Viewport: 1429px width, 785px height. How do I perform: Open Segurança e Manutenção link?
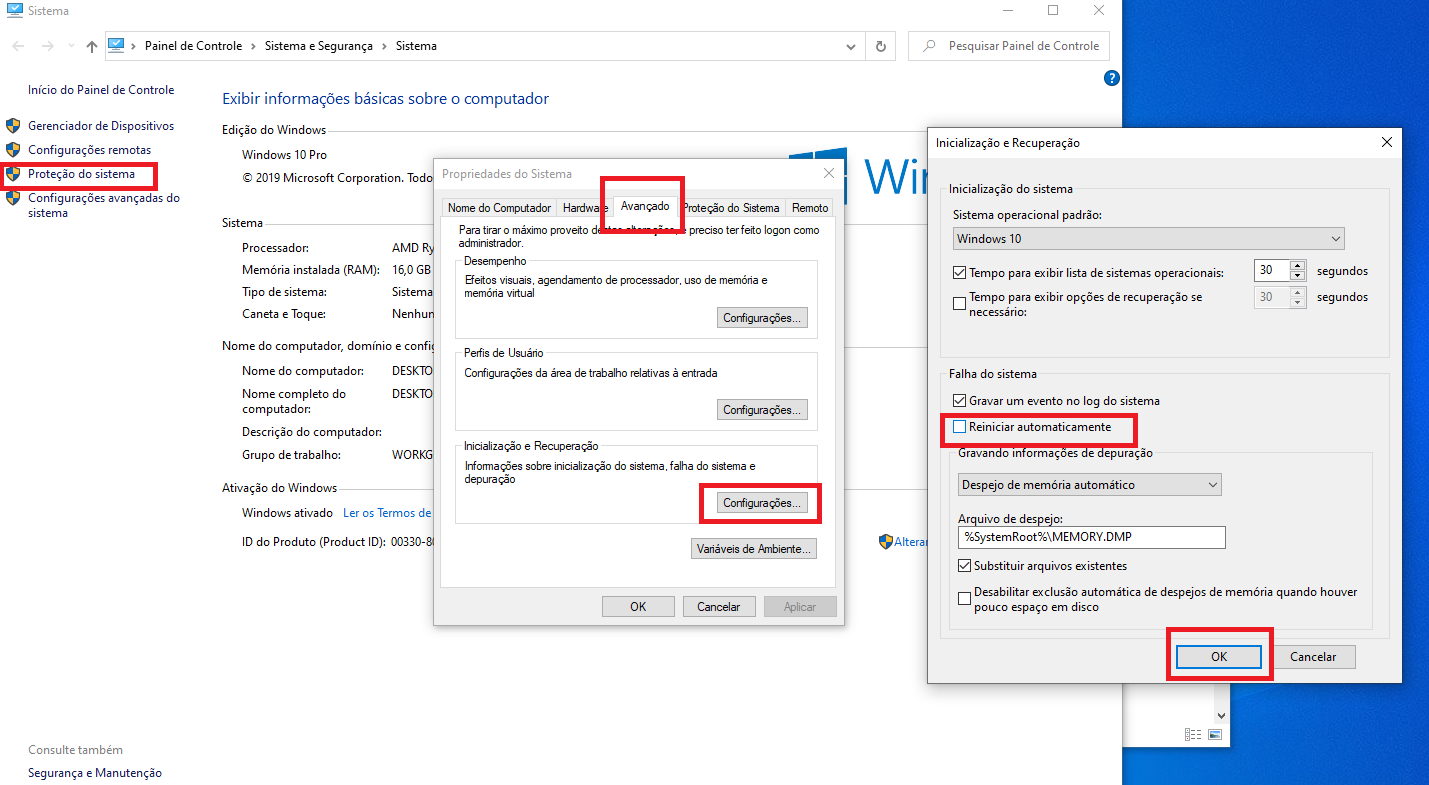95,773
